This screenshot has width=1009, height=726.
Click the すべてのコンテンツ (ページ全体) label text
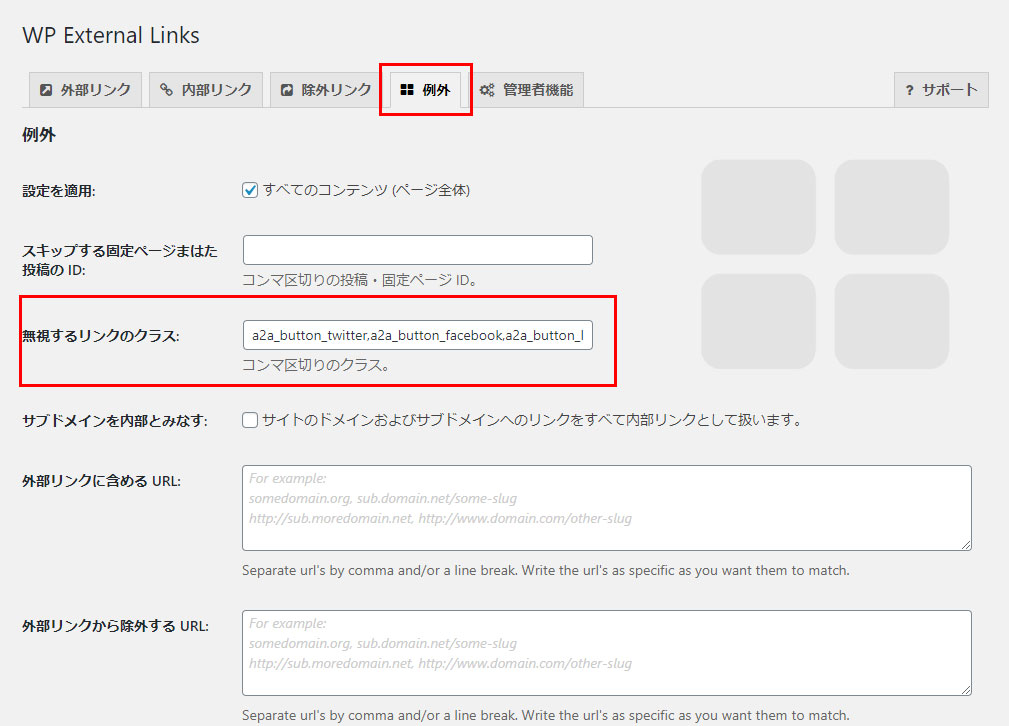(366, 190)
